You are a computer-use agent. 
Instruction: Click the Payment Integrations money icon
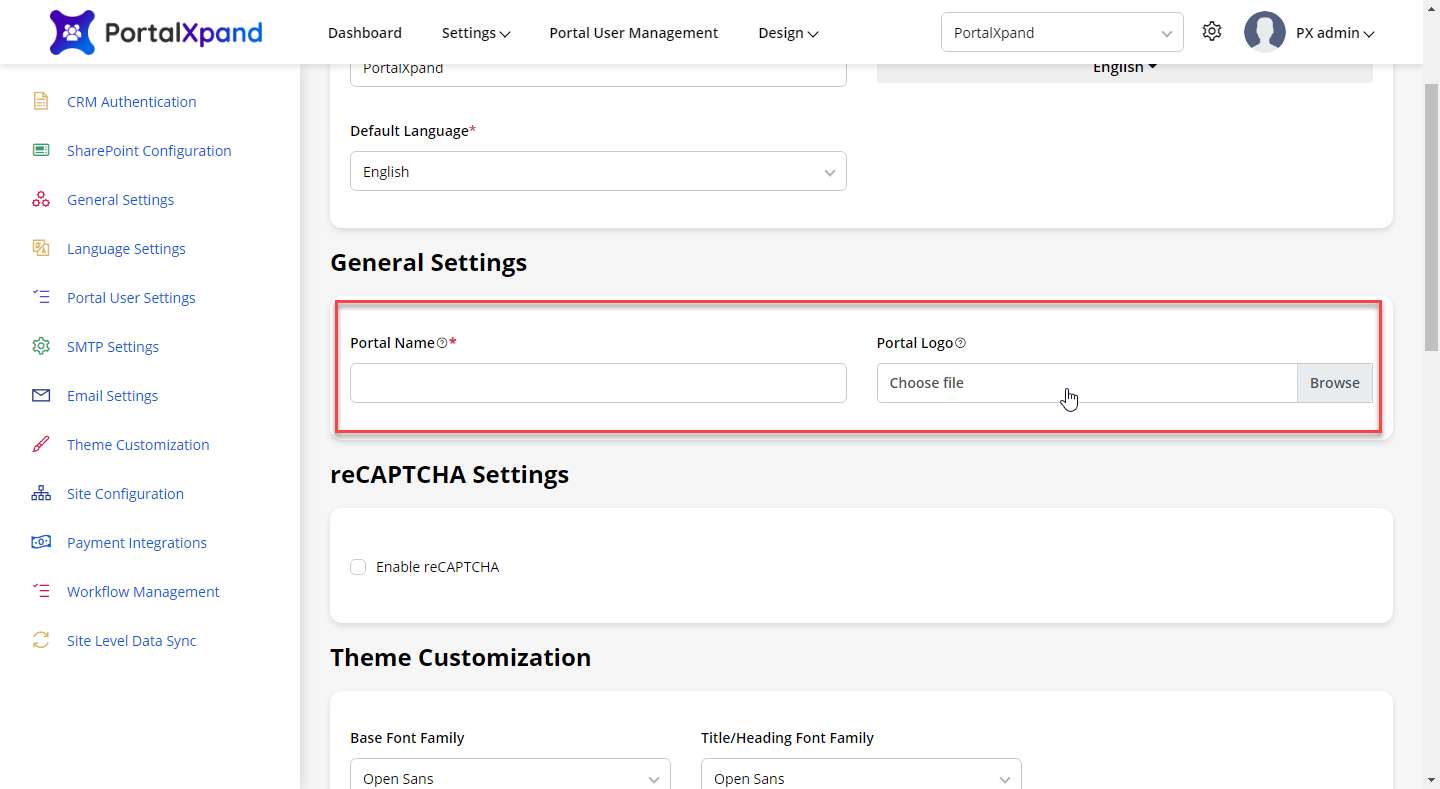[41, 543]
